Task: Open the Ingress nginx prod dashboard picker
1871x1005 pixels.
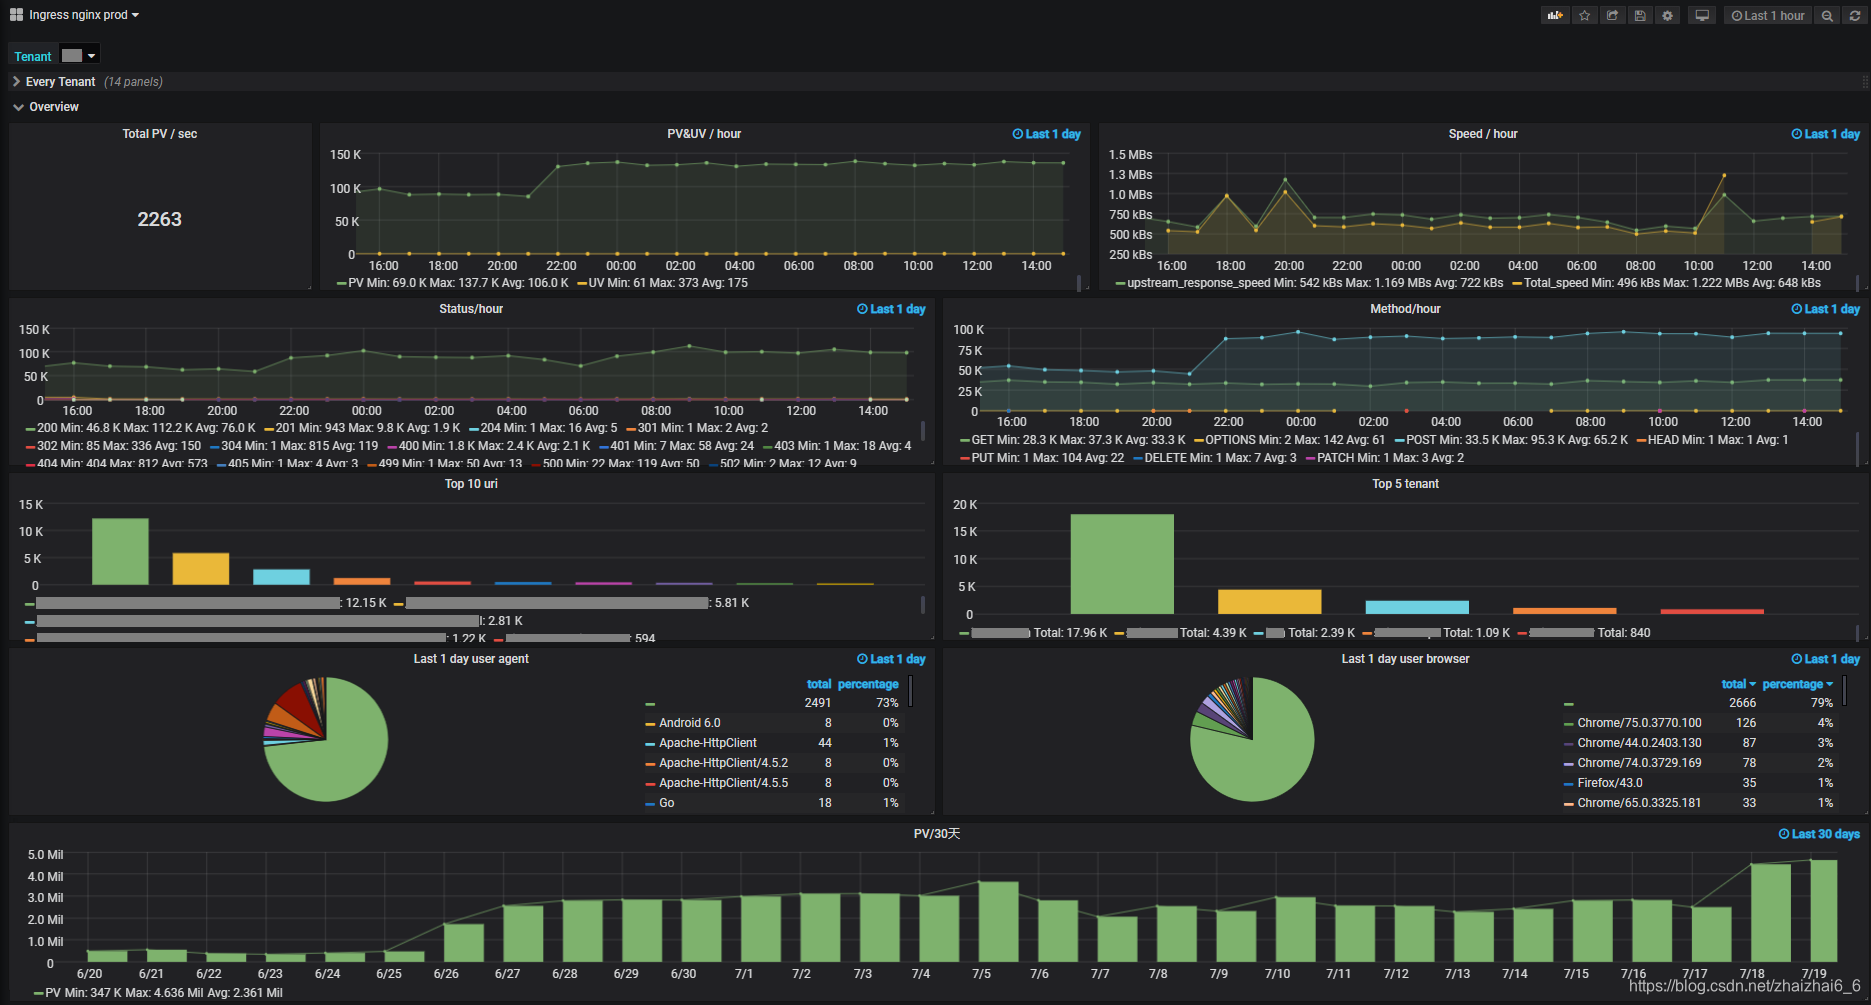Action: pos(84,15)
